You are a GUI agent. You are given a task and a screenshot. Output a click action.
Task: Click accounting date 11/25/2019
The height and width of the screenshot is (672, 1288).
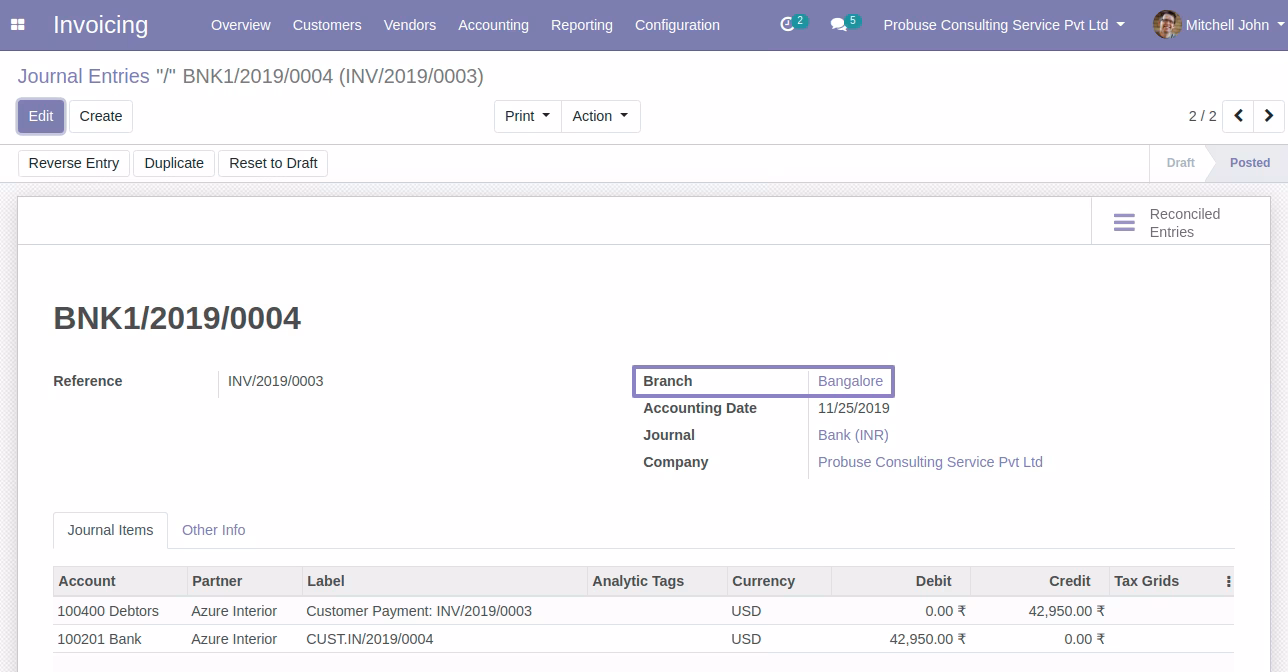[x=853, y=408]
